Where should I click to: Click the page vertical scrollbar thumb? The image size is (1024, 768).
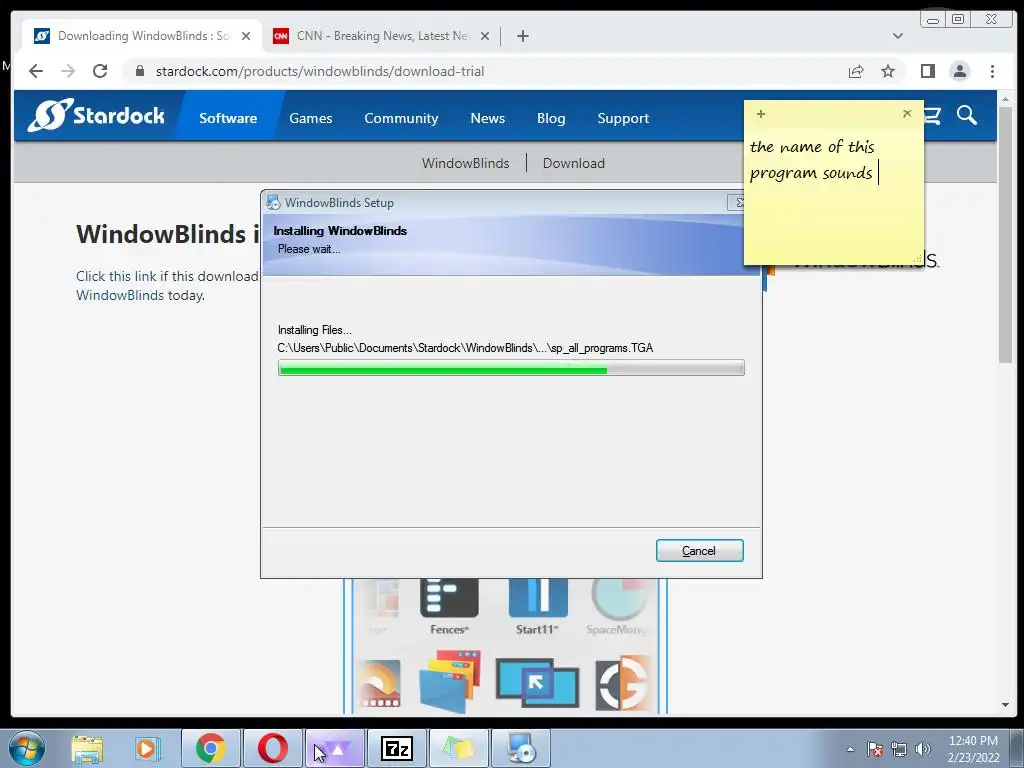coord(1005,235)
